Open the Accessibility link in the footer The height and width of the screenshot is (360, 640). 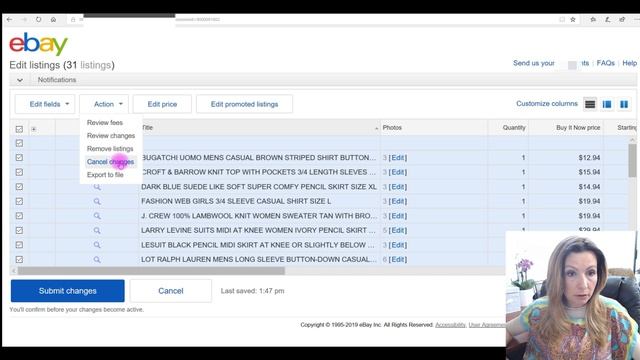[450, 325]
